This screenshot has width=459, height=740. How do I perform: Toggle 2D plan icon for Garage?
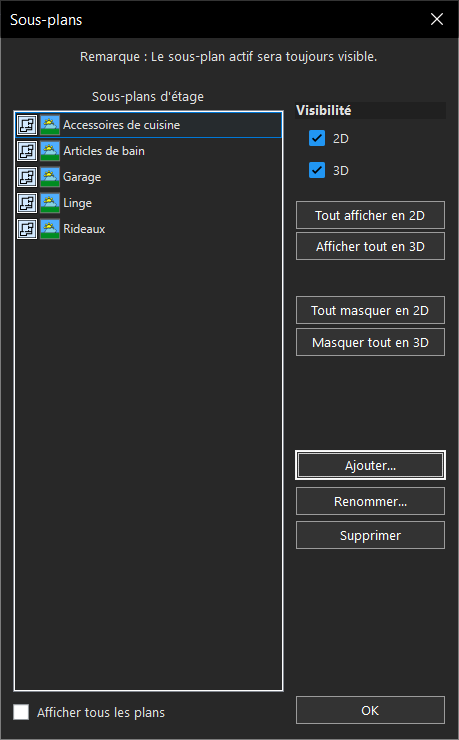click(x=27, y=177)
